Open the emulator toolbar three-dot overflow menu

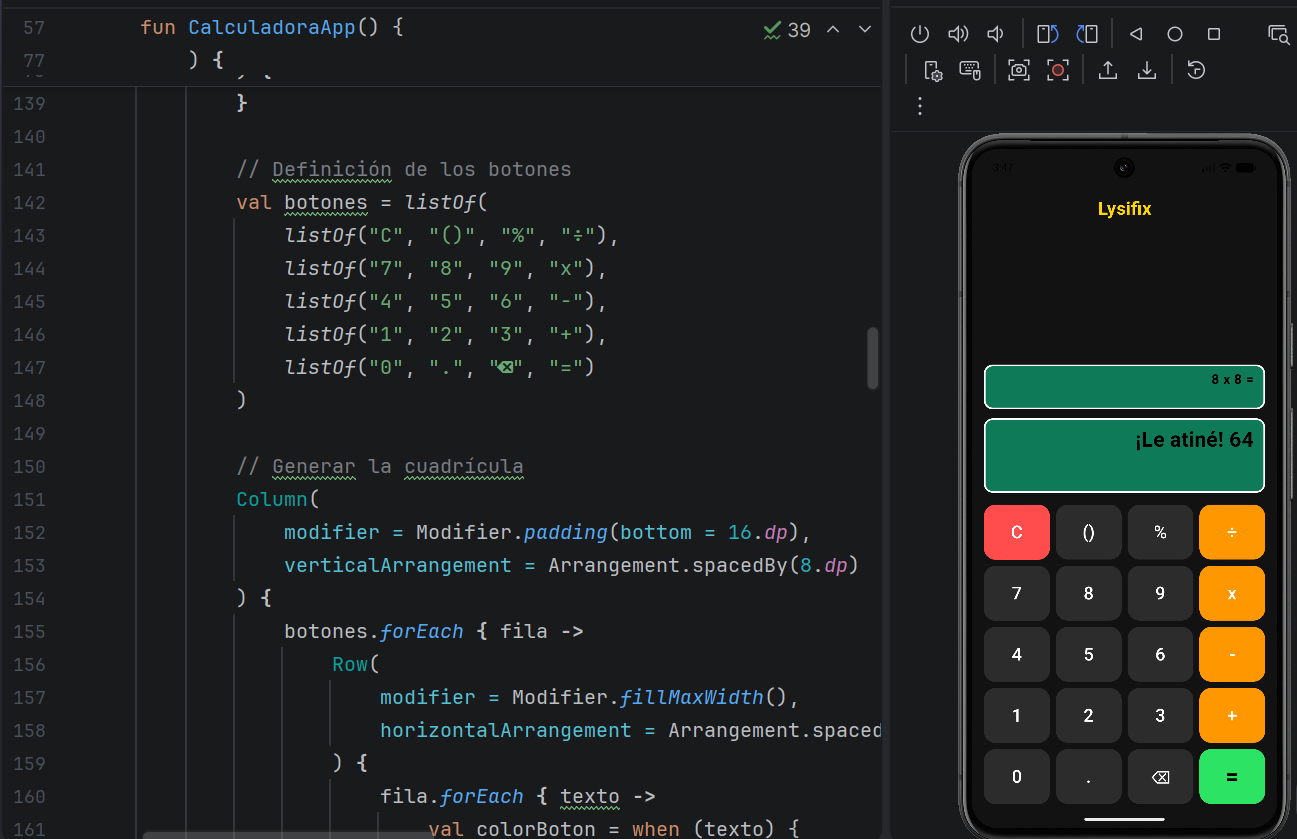click(x=920, y=106)
